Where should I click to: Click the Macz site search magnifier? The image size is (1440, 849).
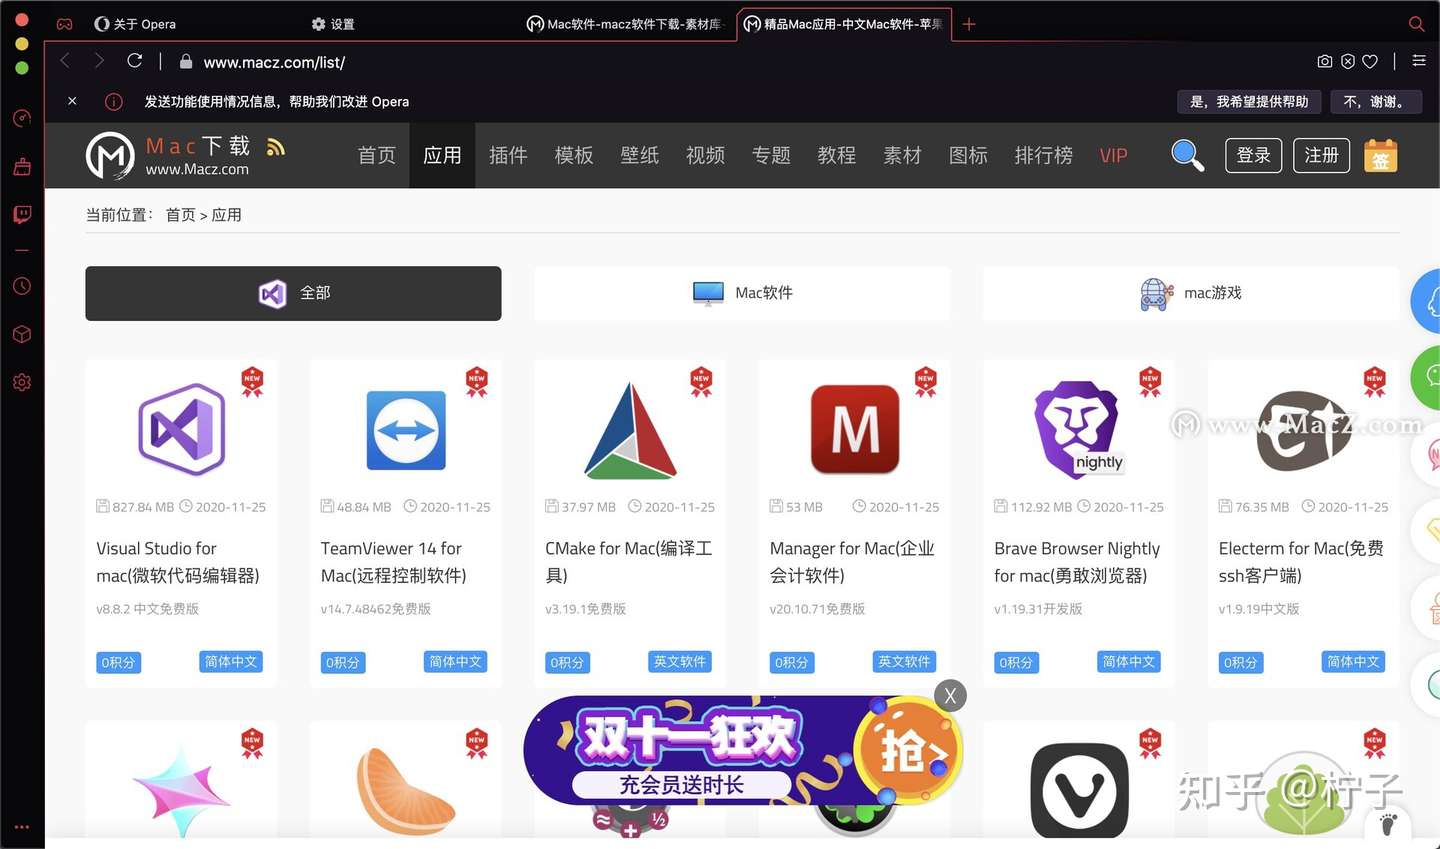click(1187, 155)
